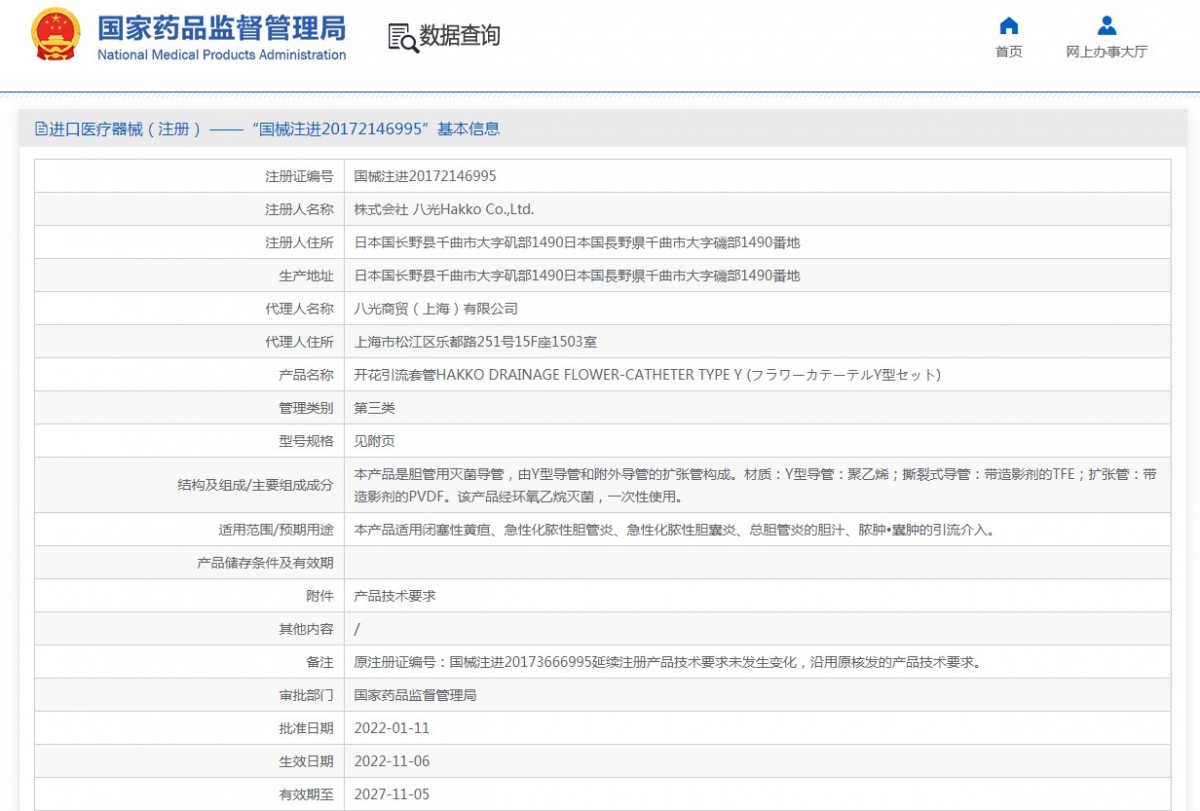Click the national emblem logo
This screenshot has width=1200, height=811.
point(56,37)
